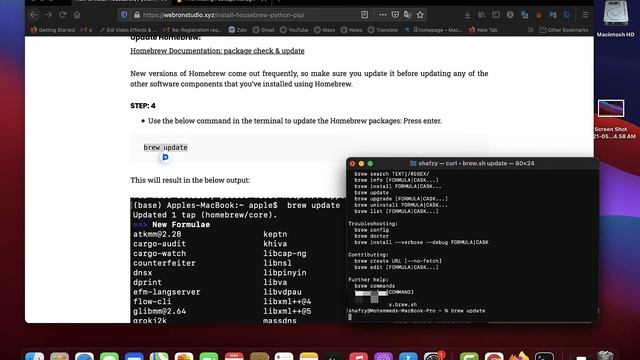Screen dimensions: 640x360
Task: Open the page actions three-dot menu
Action: [x=382, y=15]
